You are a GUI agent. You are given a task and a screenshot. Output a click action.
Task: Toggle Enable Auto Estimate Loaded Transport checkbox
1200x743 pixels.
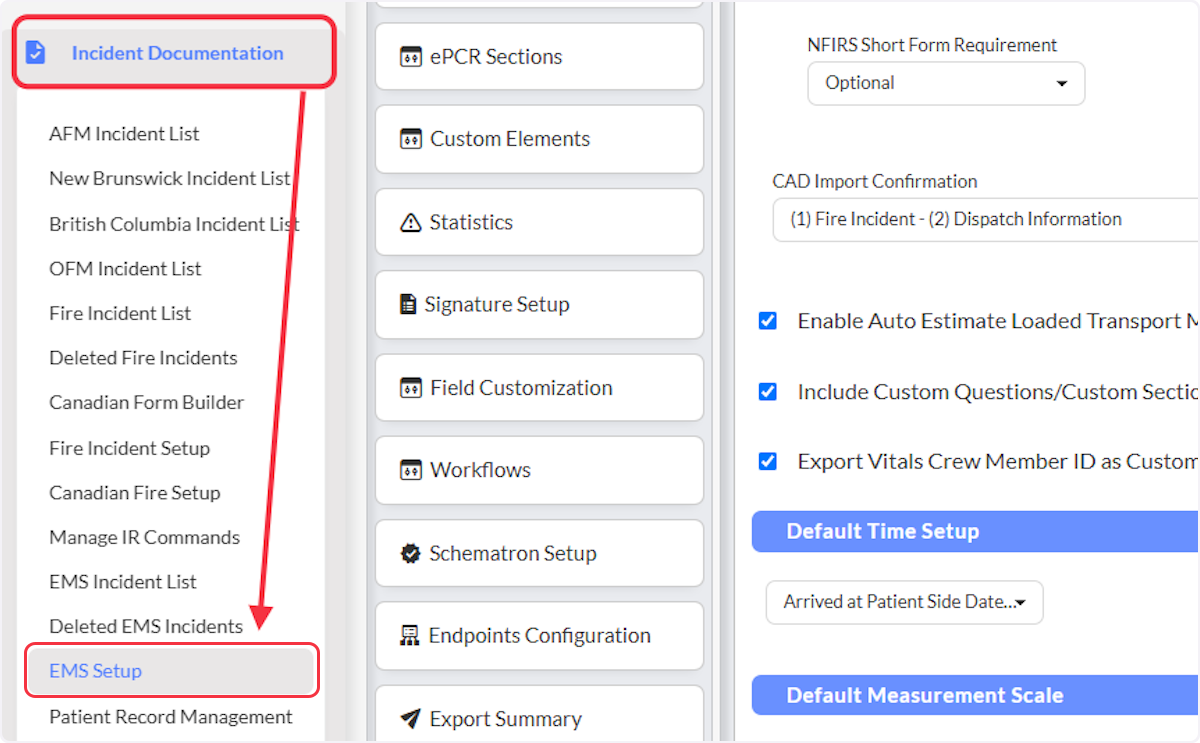pyautogui.click(x=768, y=321)
